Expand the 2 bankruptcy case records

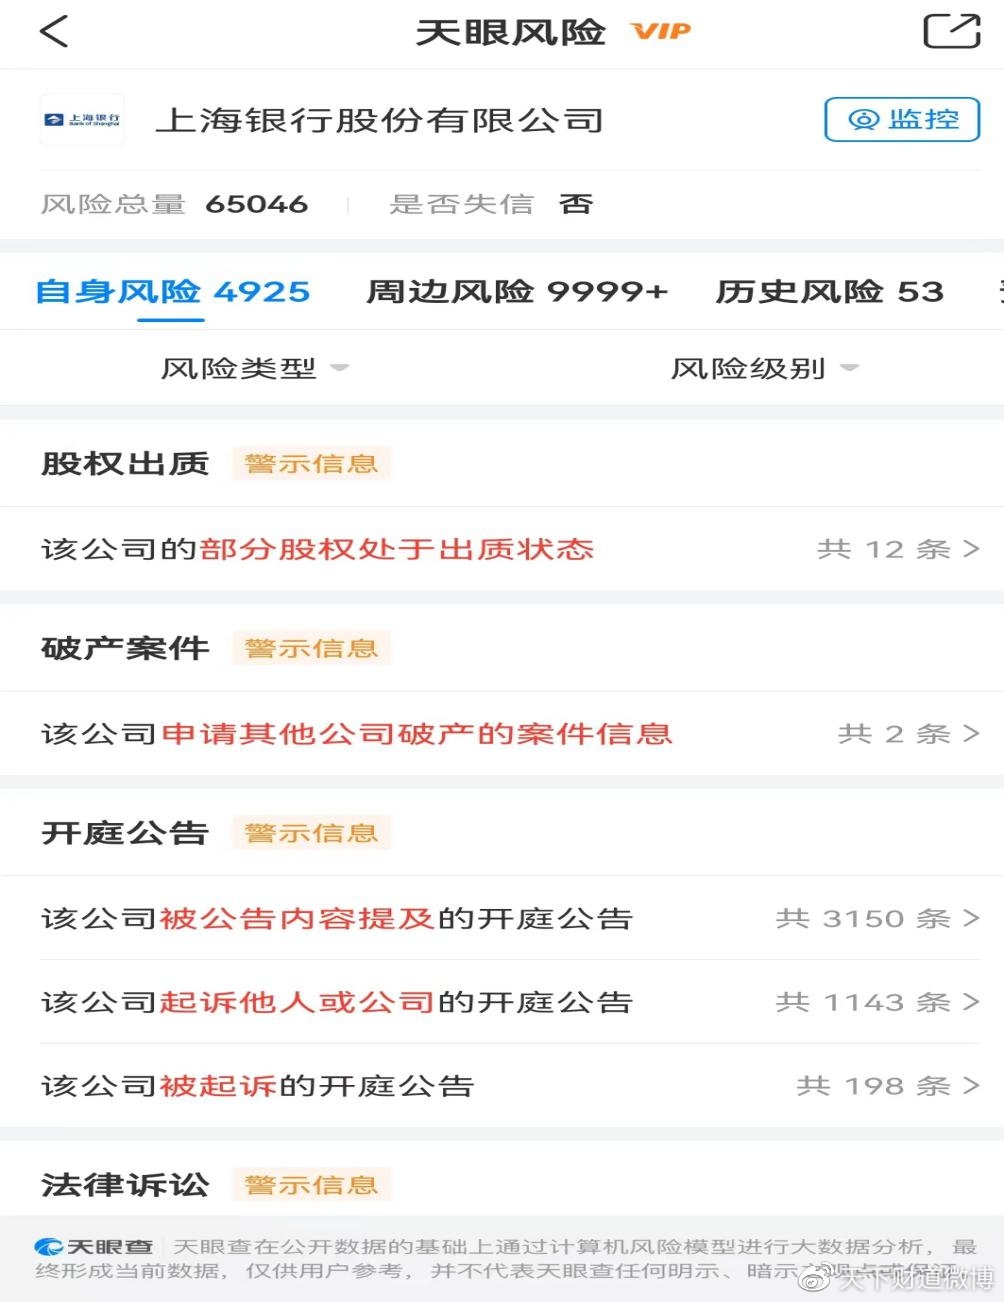[908, 734]
